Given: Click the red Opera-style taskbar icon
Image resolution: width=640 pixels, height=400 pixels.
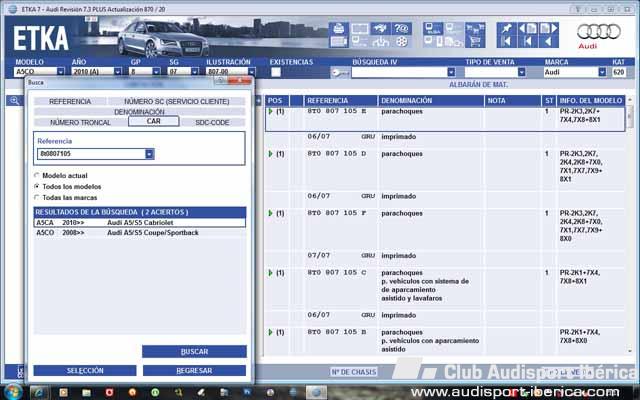Looking at the screenshot, I should 109,393.
